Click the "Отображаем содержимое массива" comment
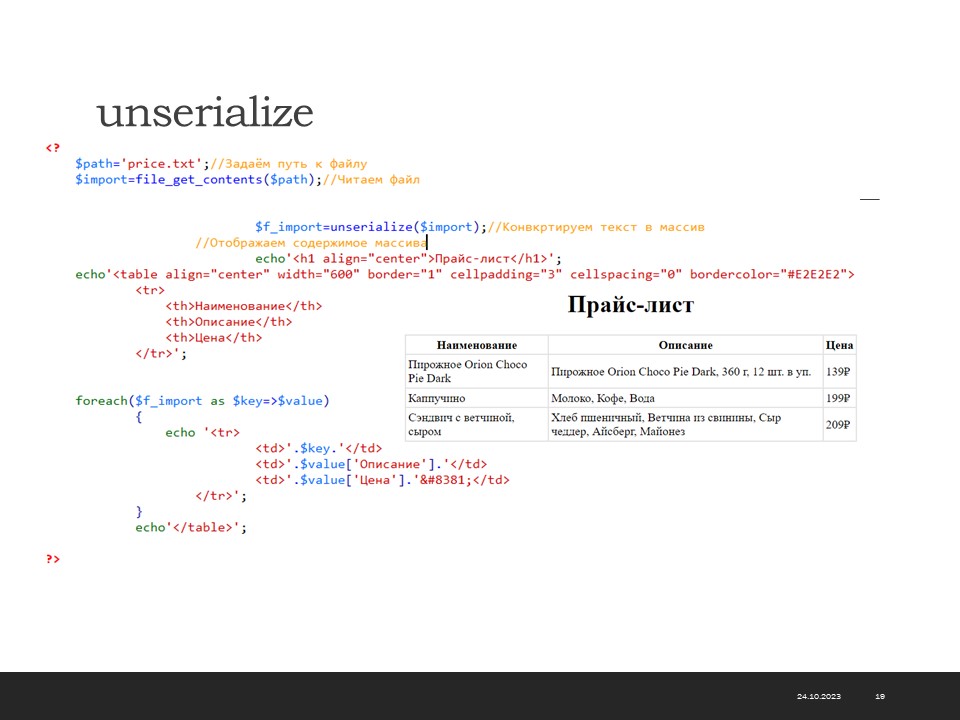The width and height of the screenshot is (960, 720). point(311,243)
